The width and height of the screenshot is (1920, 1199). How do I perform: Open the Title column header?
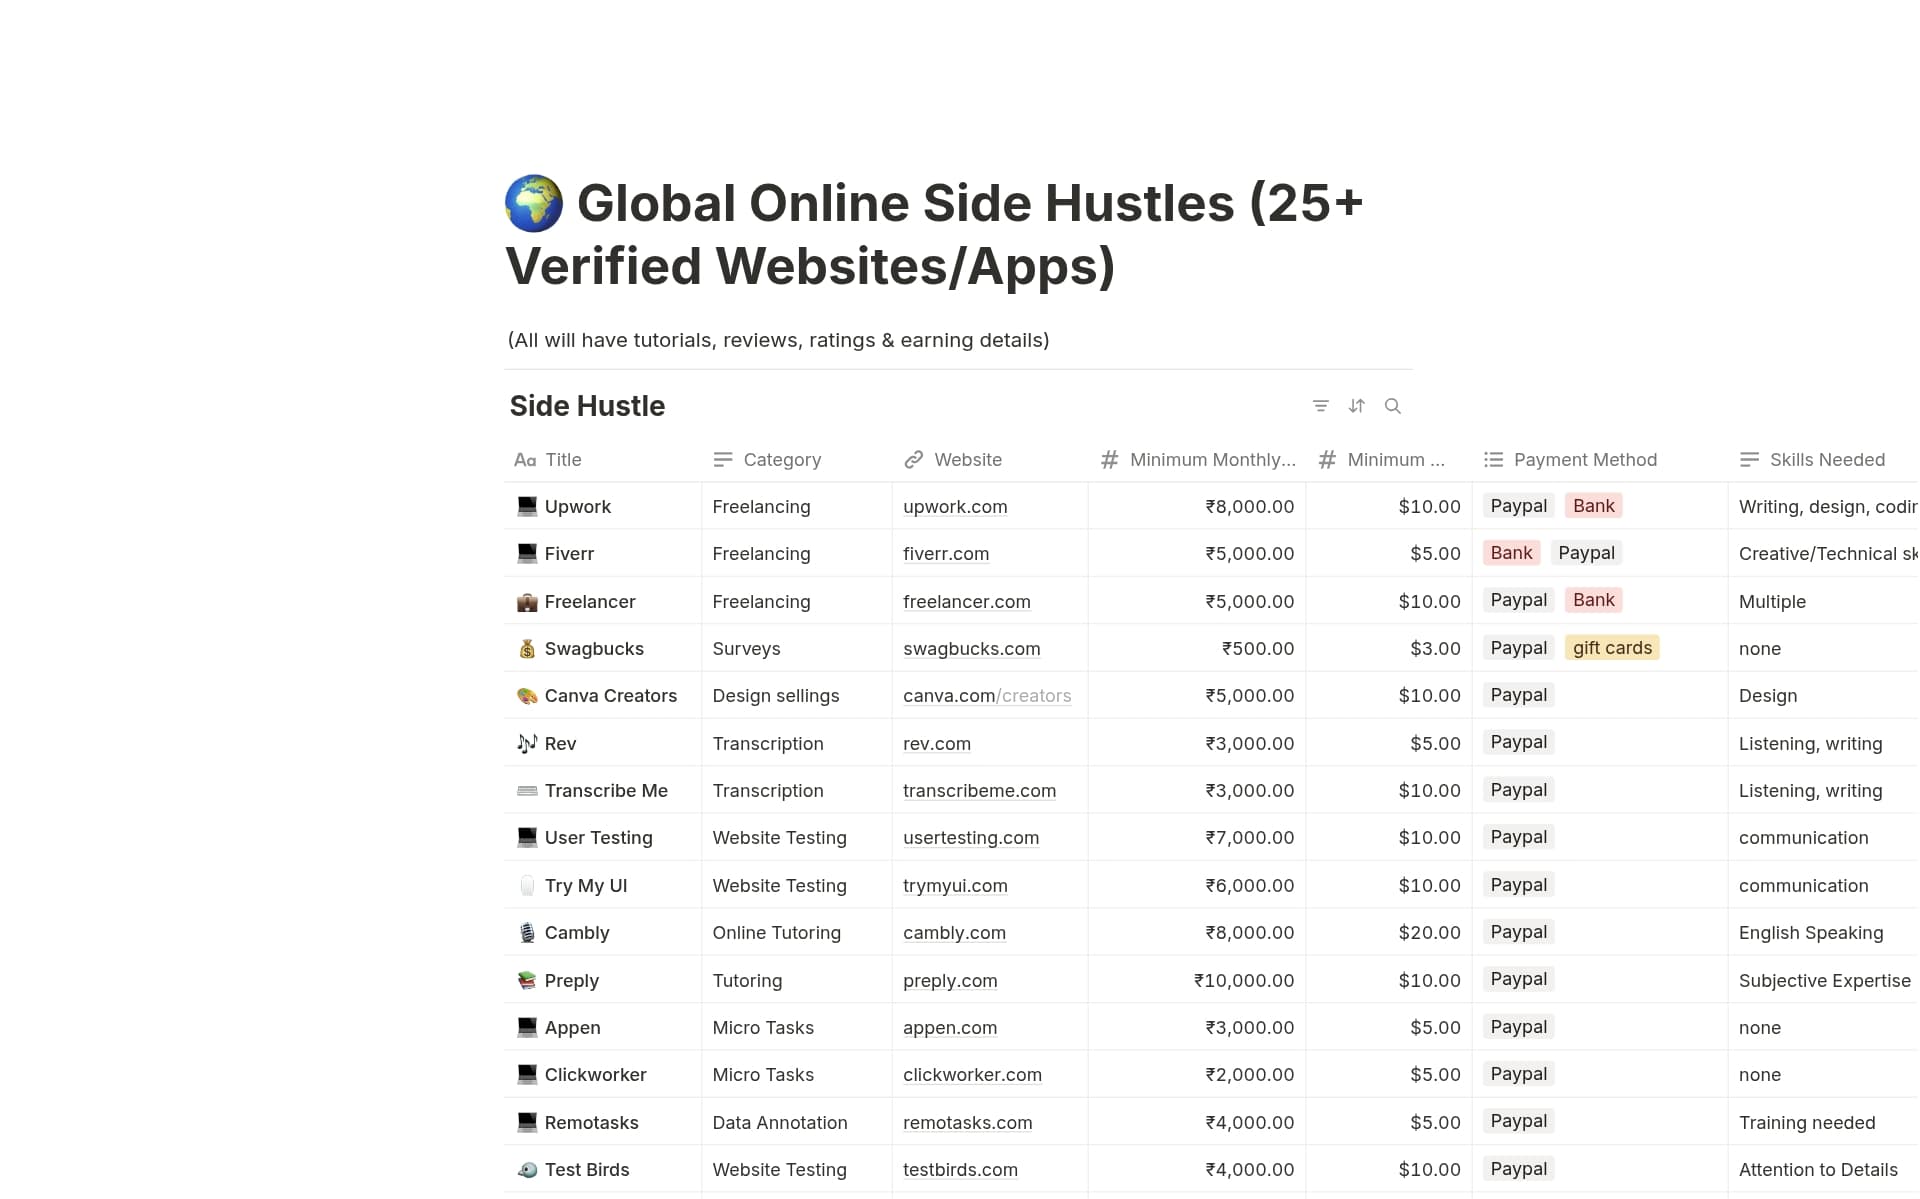(x=602, y=459)
